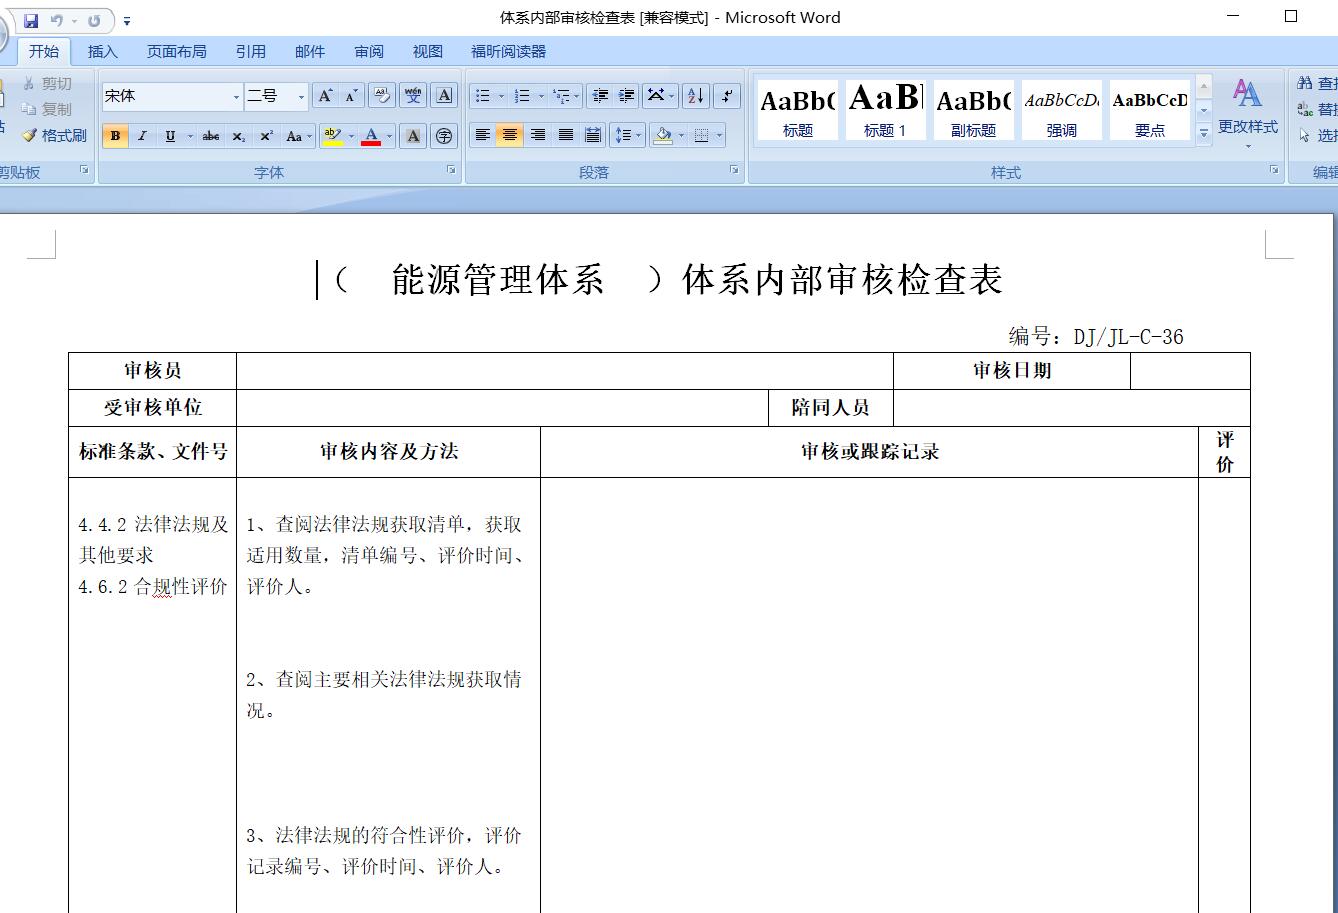This screenshot has width=1338, height=913.
Task: Click the Grow Font icon
Action: click(325, 96)
